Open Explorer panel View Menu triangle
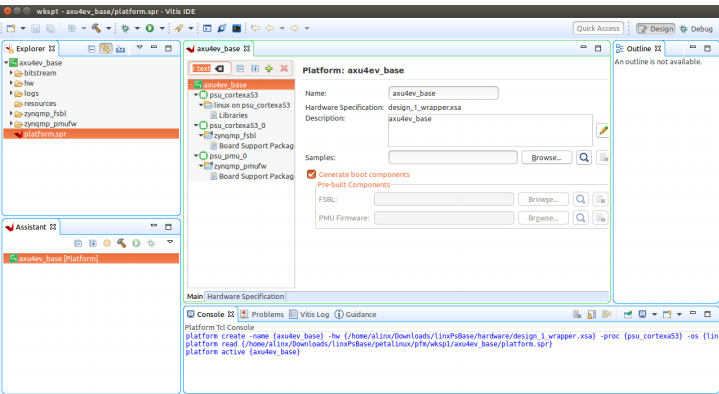The width and height of the screenshot is (719, 394). pyautogui.click(x=140, y=47)
